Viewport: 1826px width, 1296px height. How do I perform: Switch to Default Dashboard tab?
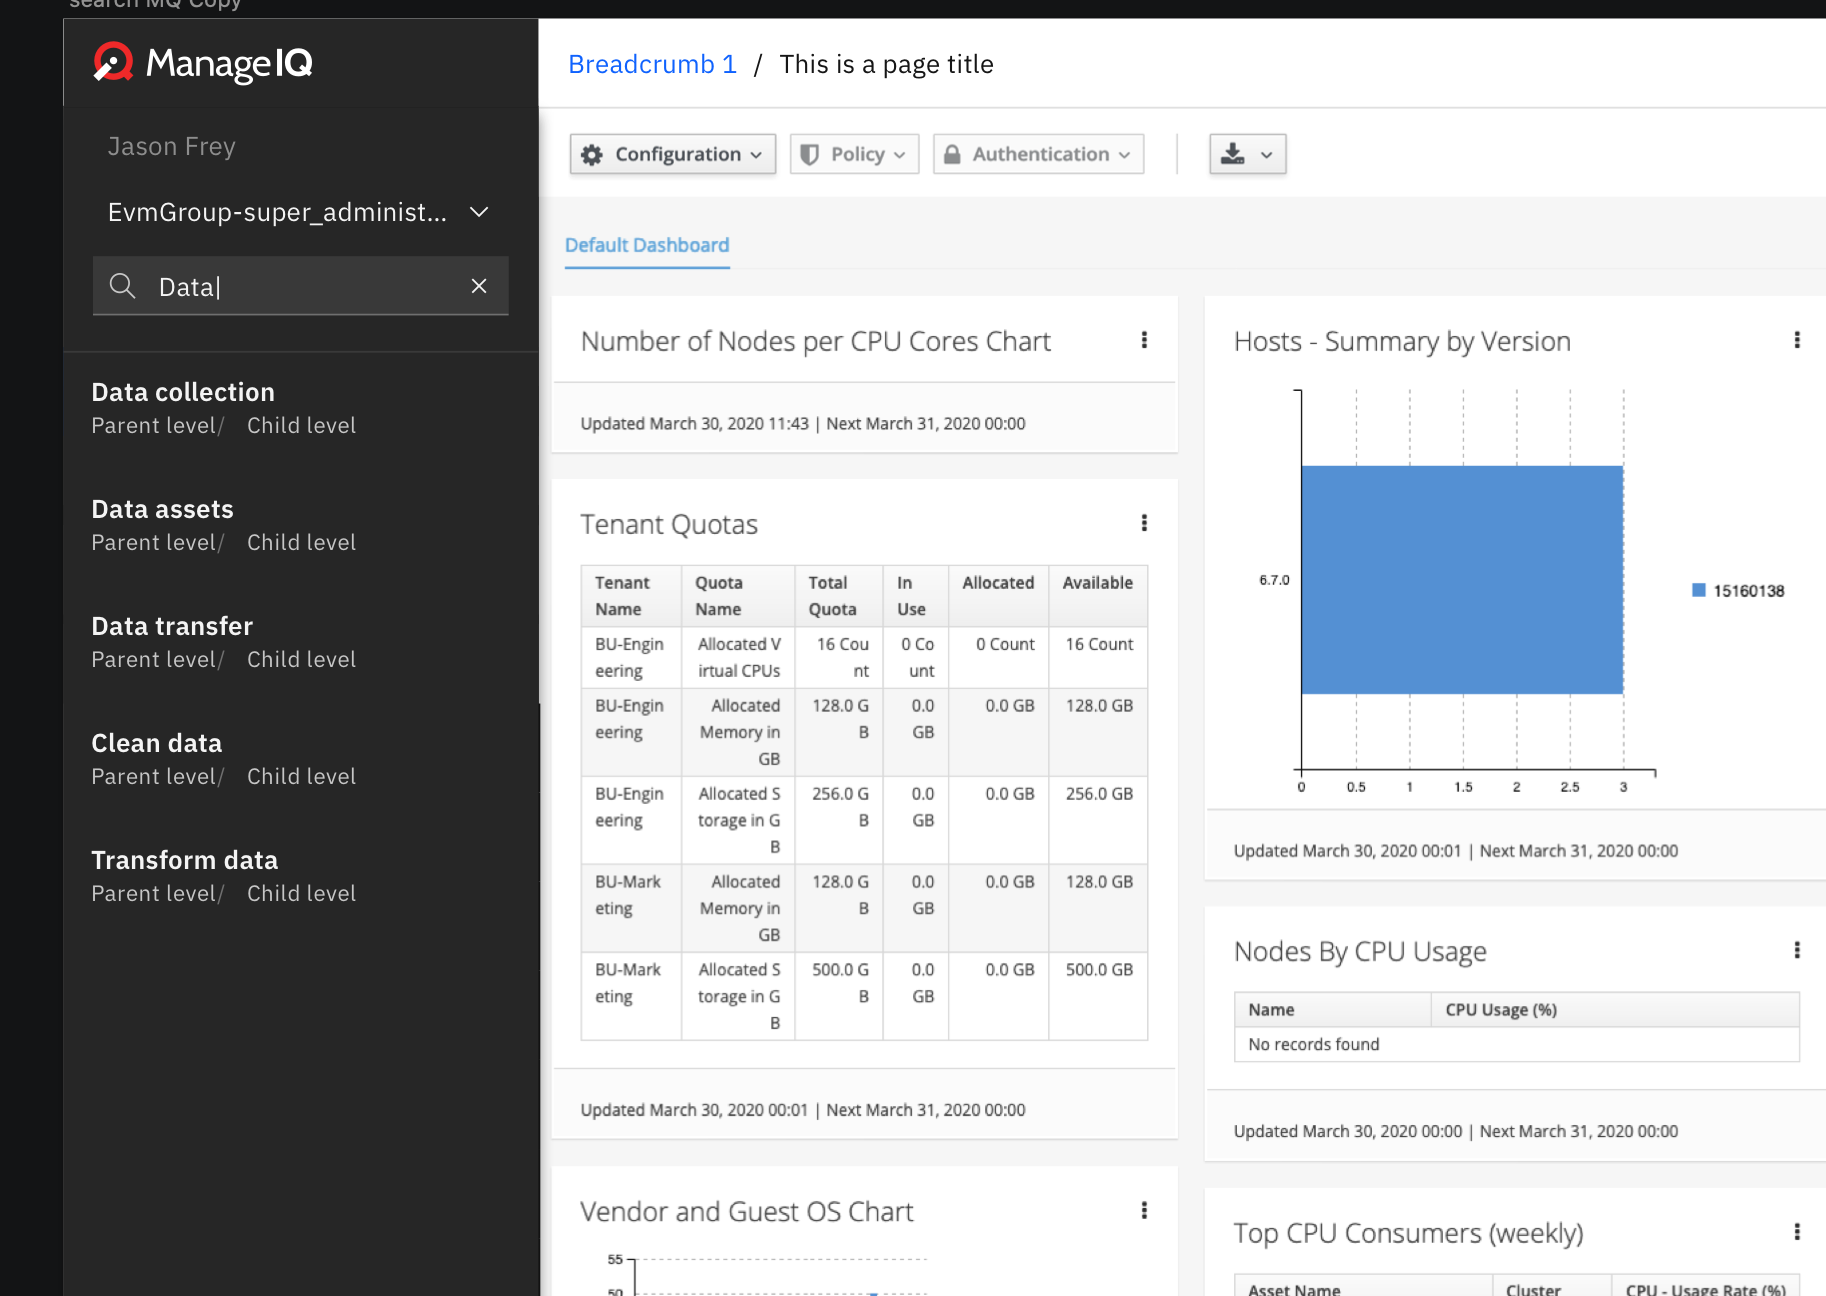[647, 245]
